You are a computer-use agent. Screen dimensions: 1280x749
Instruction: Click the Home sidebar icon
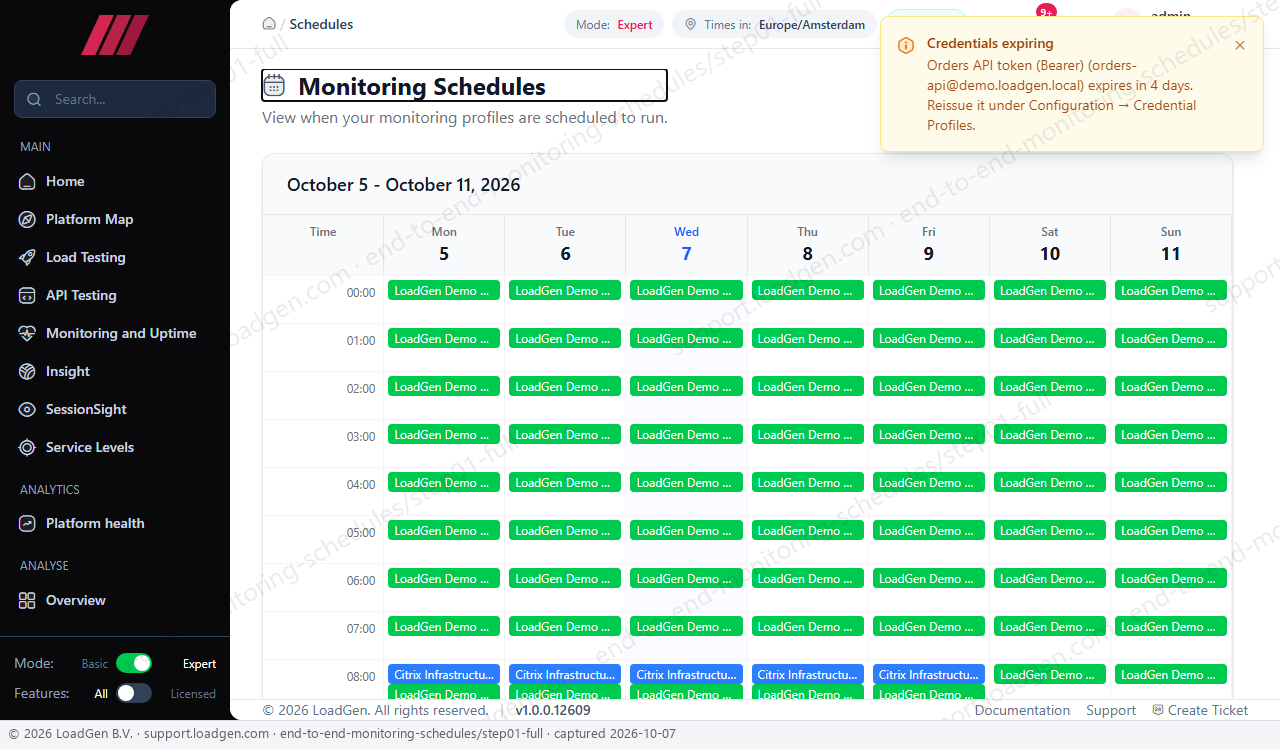point(27,181)
